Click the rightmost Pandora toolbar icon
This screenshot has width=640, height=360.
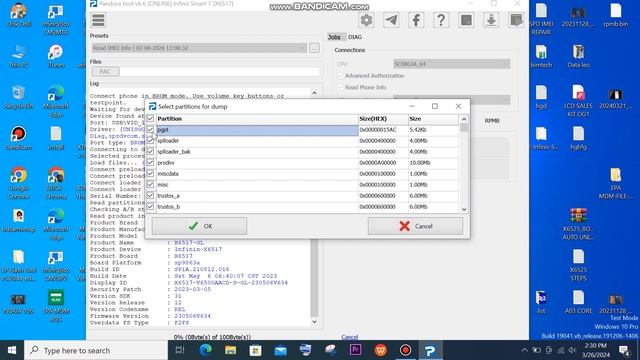tap(516, 20)
